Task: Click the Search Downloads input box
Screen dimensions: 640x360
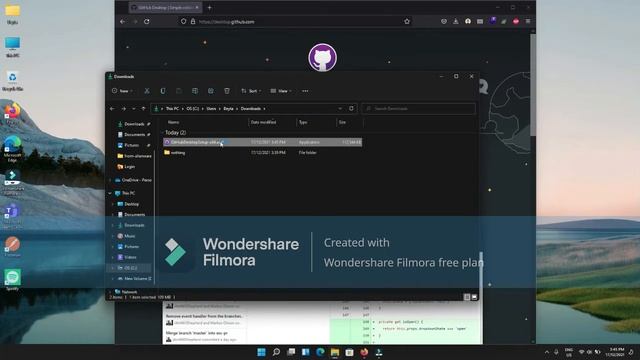Action: (x=418, y=109)
